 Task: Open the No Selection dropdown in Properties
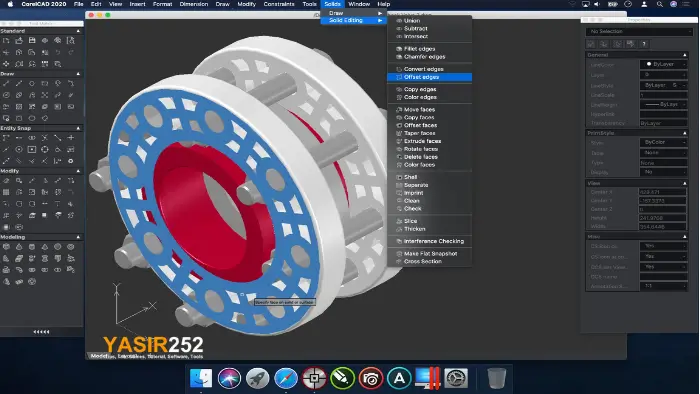[639, 31]
